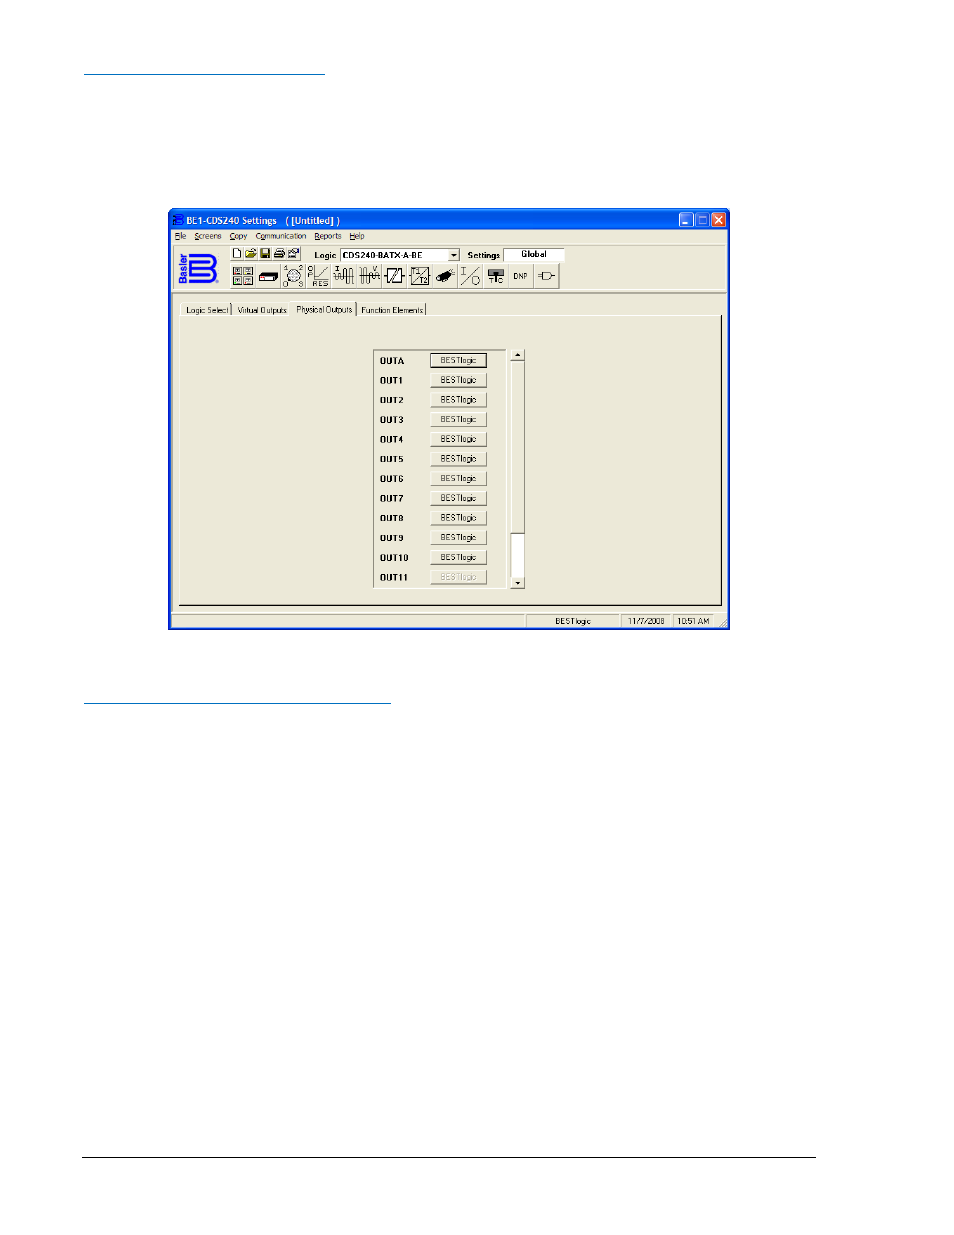Click the OUTA label
Viewport: 954px width, 1235px height.
392,361
